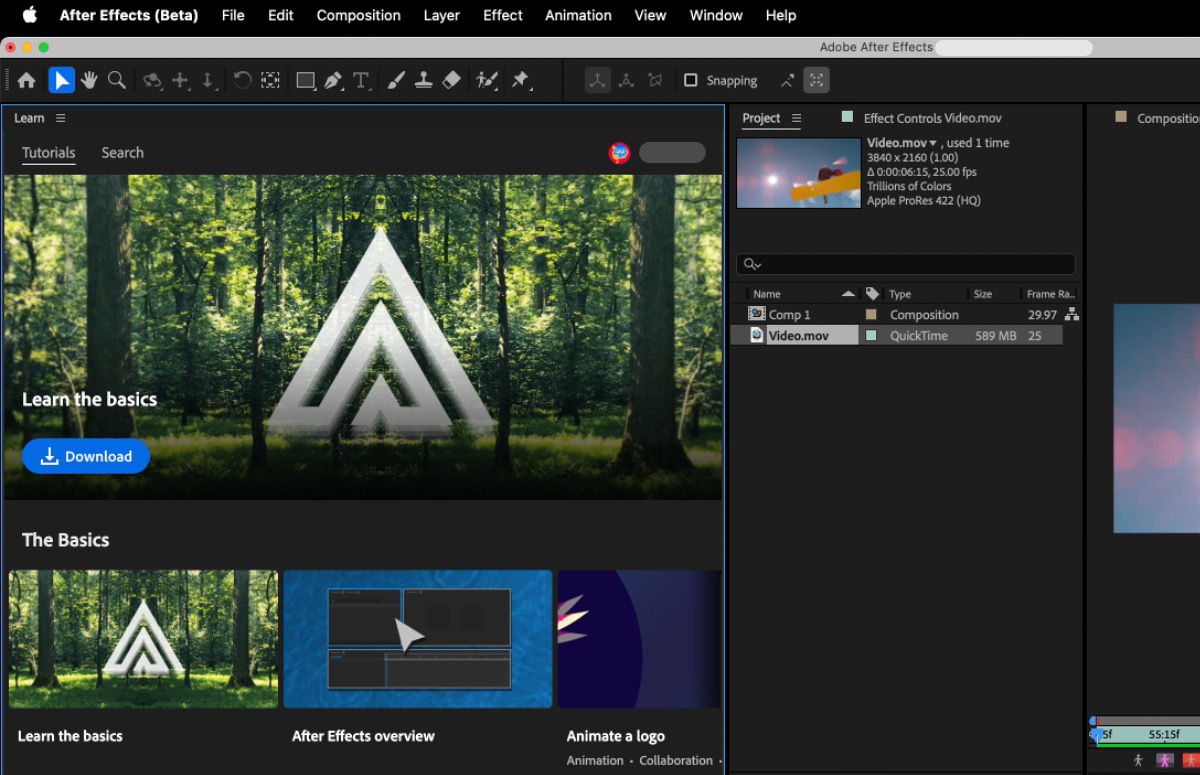
Task: Toggle the Local Axis mode button
Action: coord(598,81)
